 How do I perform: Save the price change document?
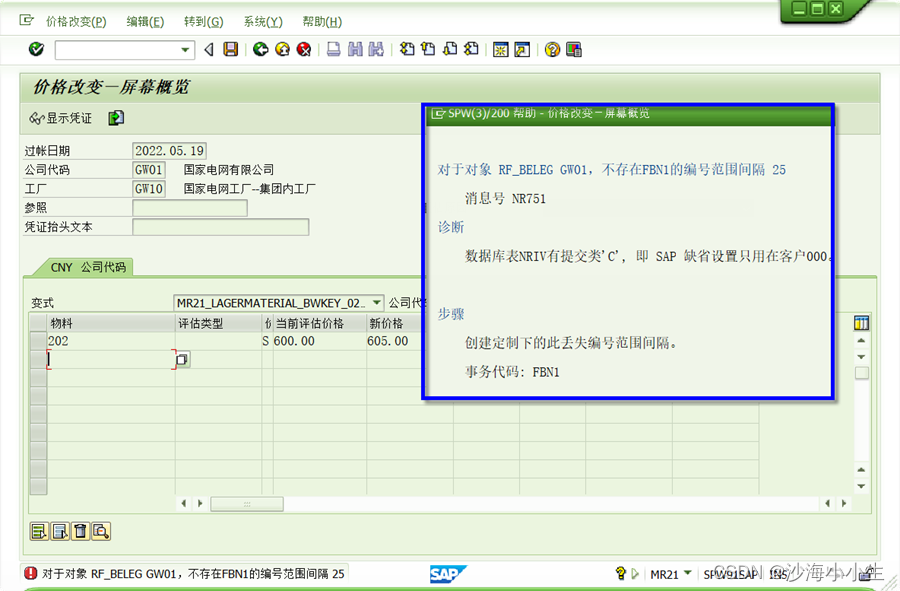[x=229, y=49]
